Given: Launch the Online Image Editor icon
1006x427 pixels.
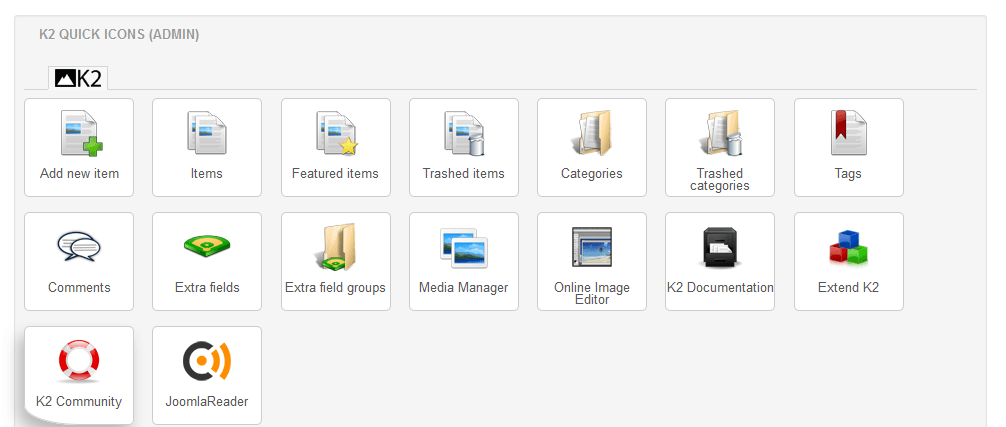Looking at the screenshot, I should [592, 262].
